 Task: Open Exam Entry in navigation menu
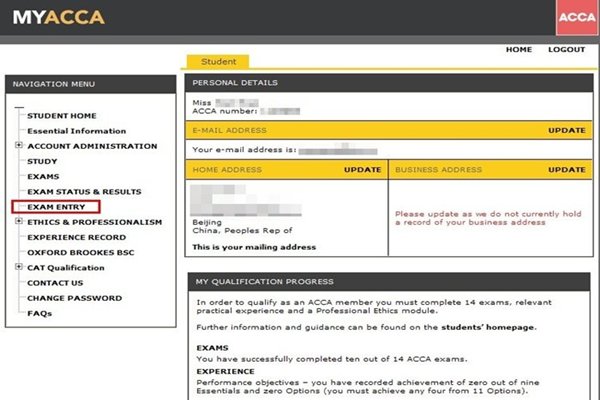pos(53,207)
